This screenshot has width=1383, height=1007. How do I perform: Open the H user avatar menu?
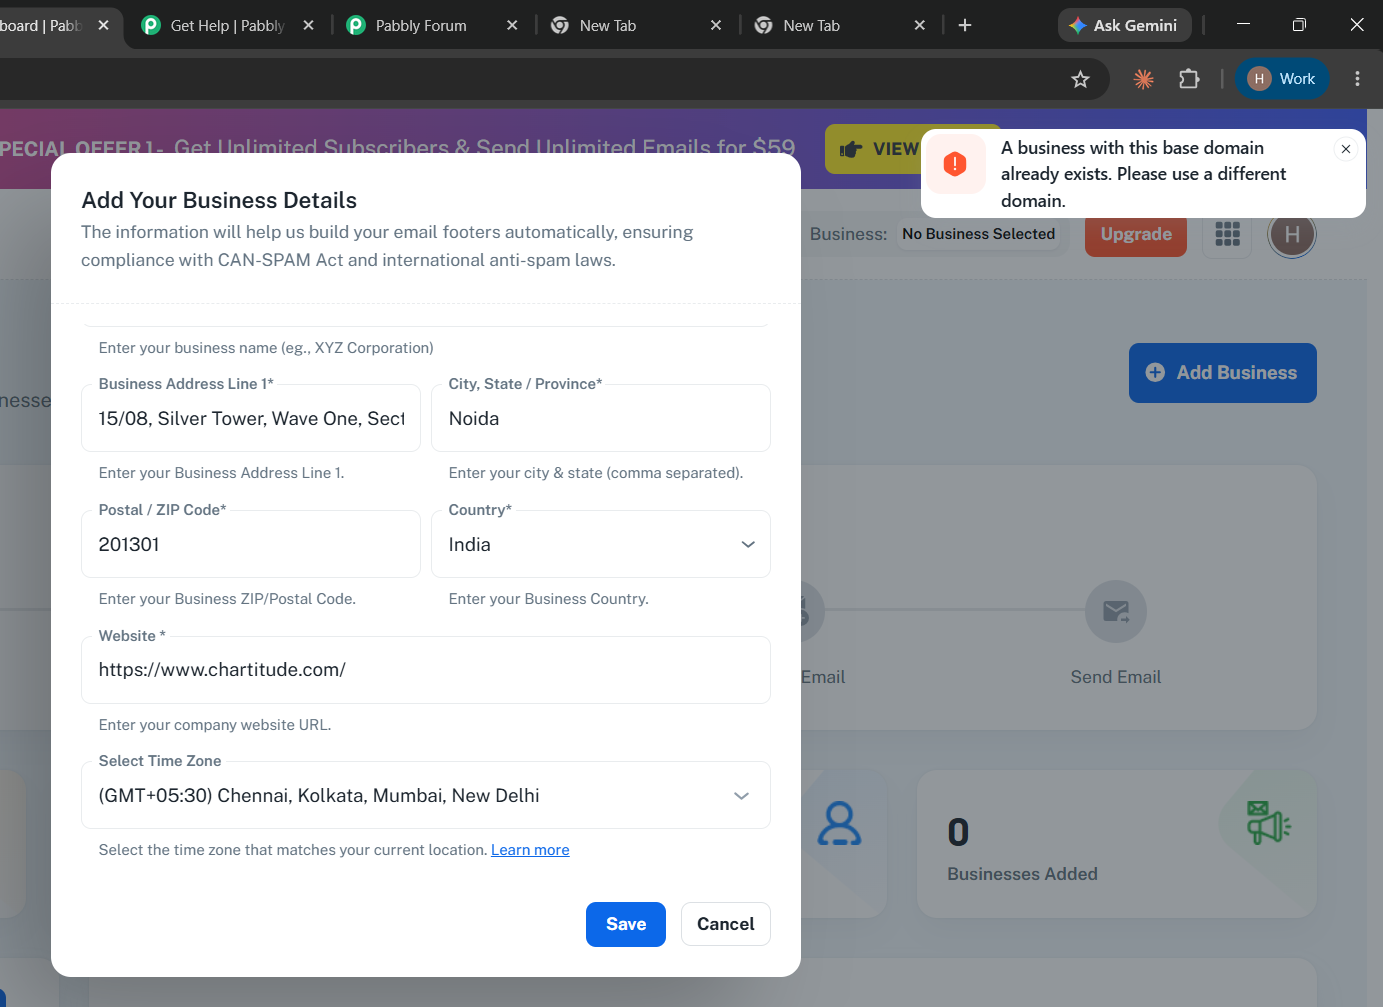pos(1292,234)
